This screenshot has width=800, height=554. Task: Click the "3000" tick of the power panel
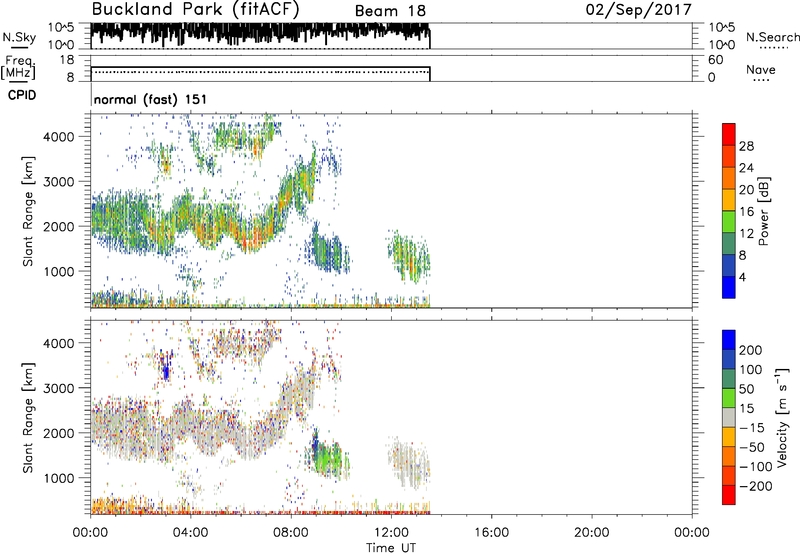point(58,182)
